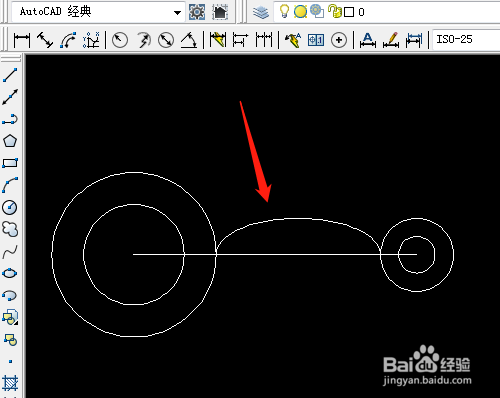Screen dimensions: 500x398
Task: Click layer 0 color swatch square
Action: point(349,12)
